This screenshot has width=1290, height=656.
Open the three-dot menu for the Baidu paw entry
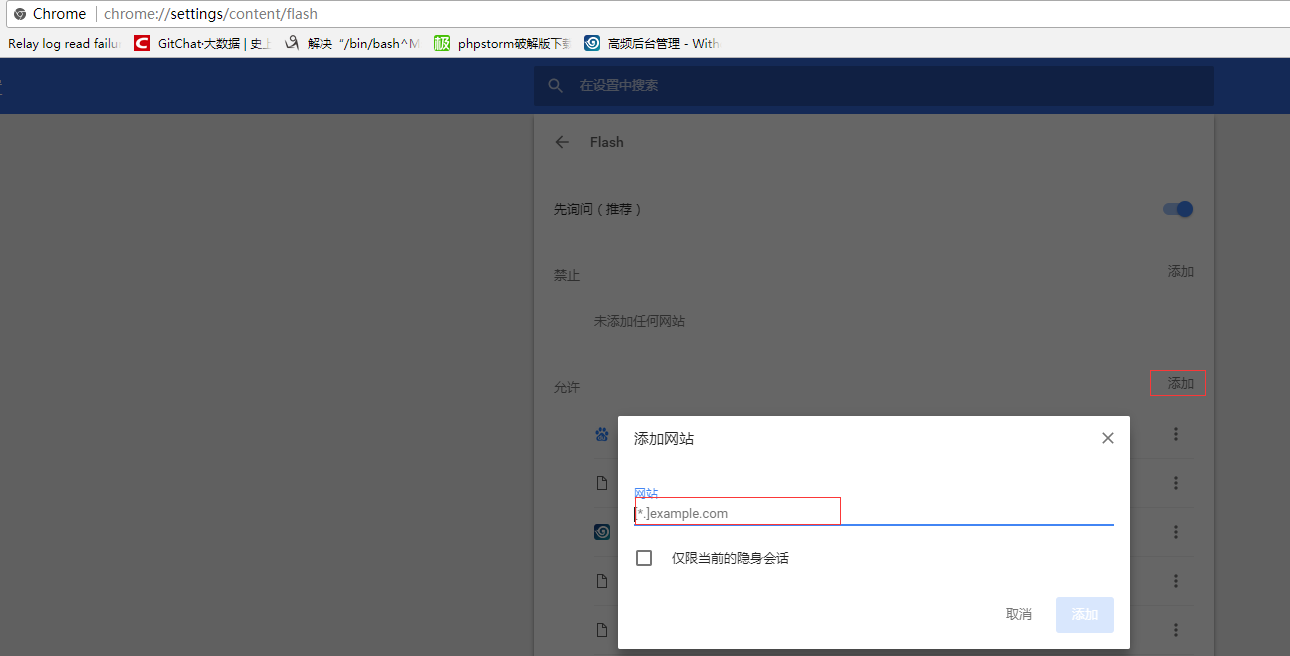(x=1176, y=434)
